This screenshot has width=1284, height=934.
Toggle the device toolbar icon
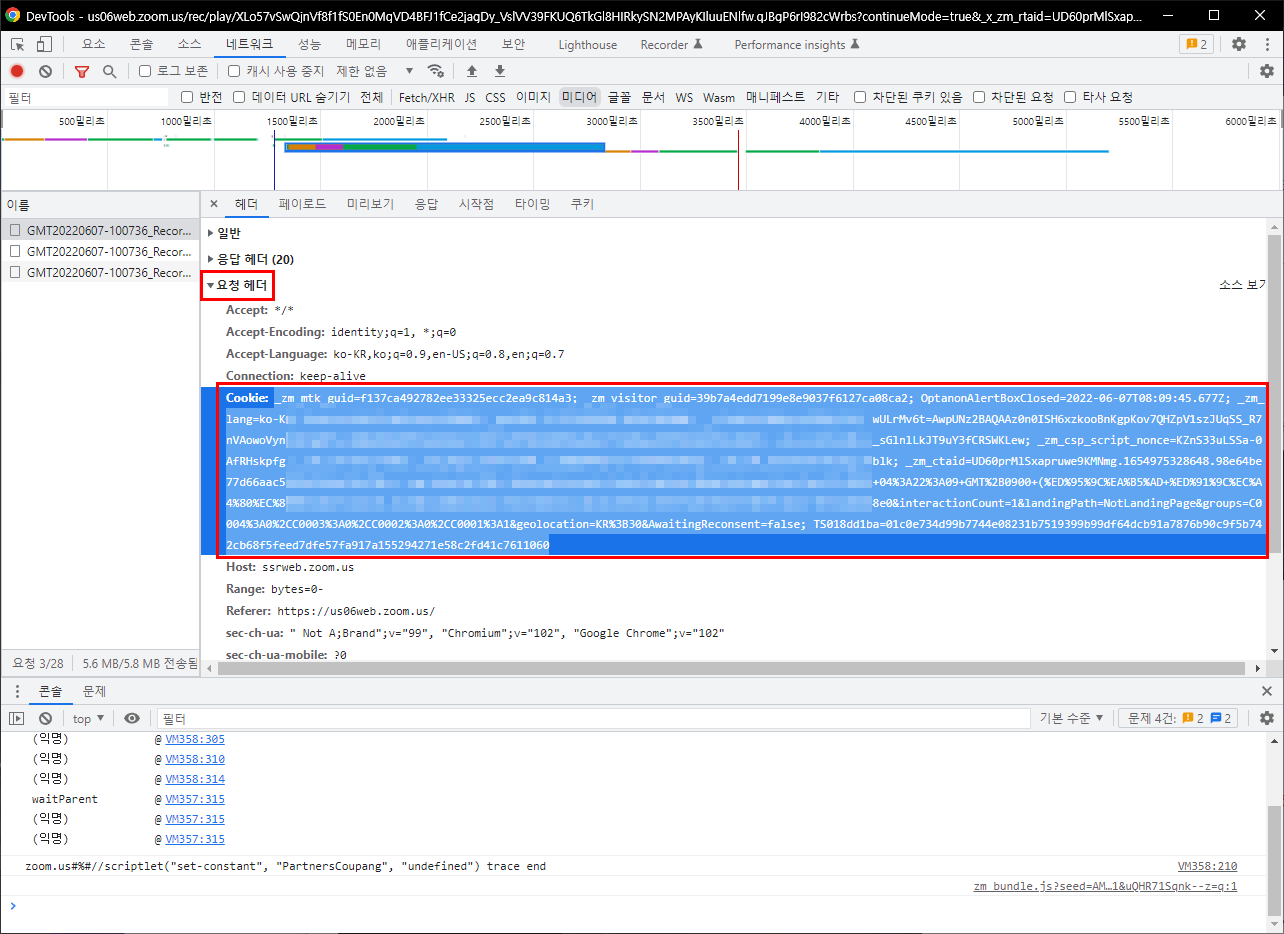[x=44, y=44]
